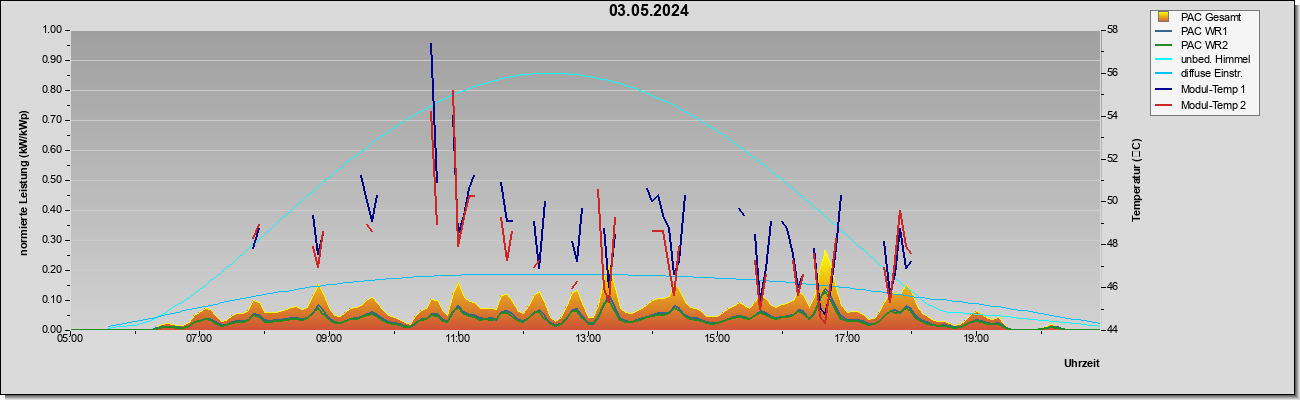Click the 58 temperature axis value
The width and height of the screenshot is (1300, 400).
(1113, 30)
